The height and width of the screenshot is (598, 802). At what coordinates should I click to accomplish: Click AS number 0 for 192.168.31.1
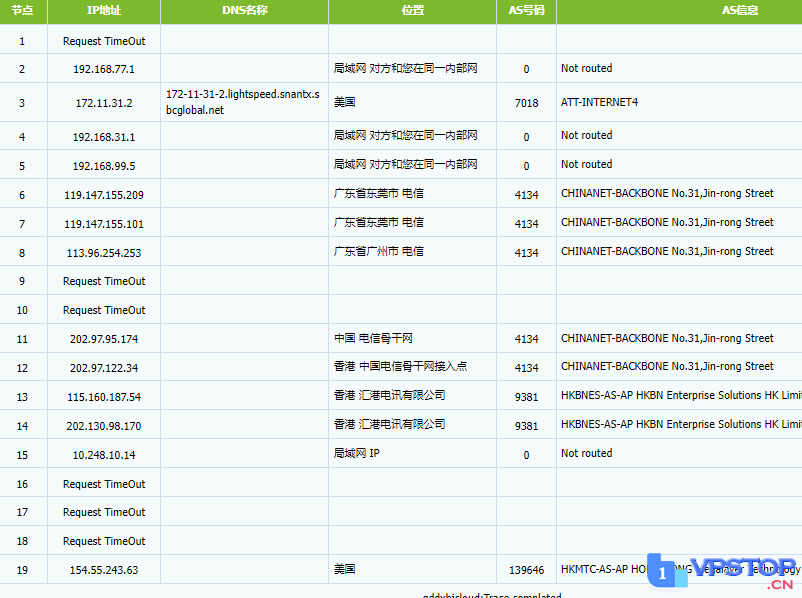pyautogui.click(x=526, y=137)
